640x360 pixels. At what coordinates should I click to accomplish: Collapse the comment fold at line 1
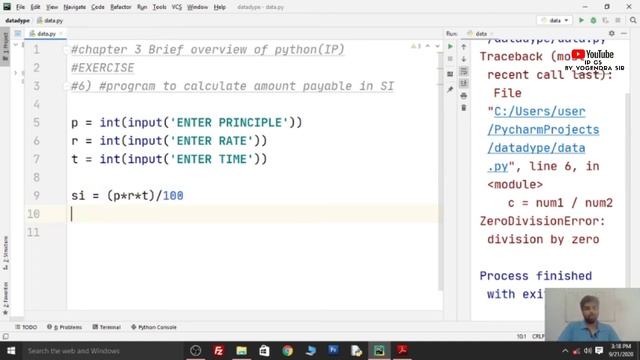click(66, 50)
